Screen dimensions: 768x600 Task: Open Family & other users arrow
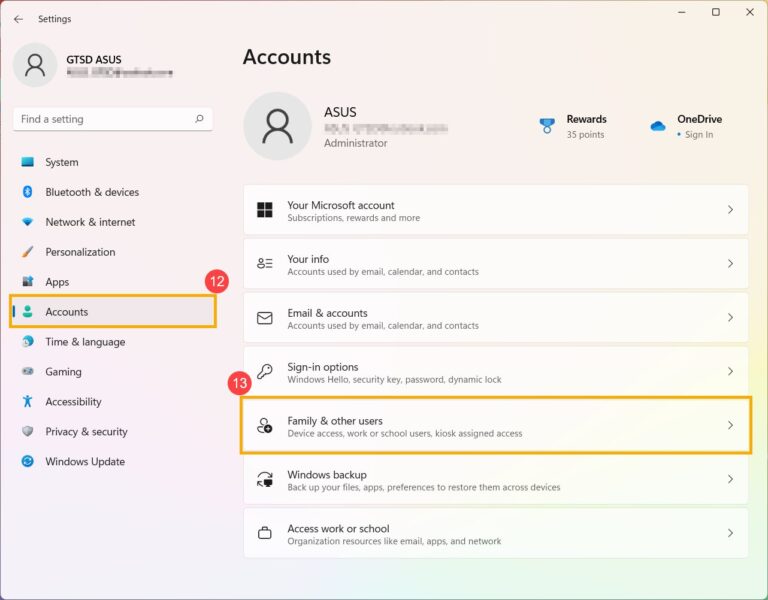[730, 426]
